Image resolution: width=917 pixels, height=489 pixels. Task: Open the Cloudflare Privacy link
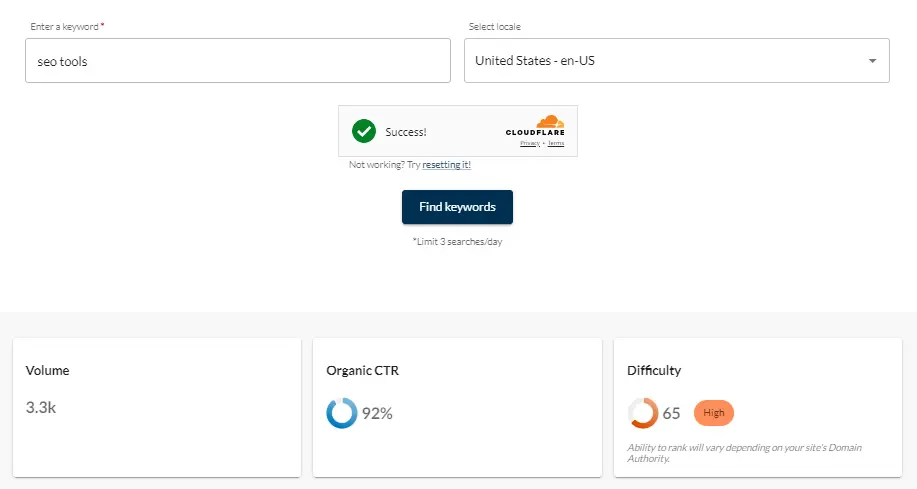pos(529,144)
